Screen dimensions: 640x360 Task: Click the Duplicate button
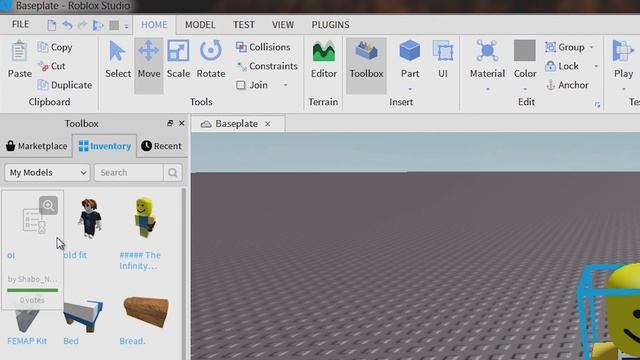coord(65,85)
